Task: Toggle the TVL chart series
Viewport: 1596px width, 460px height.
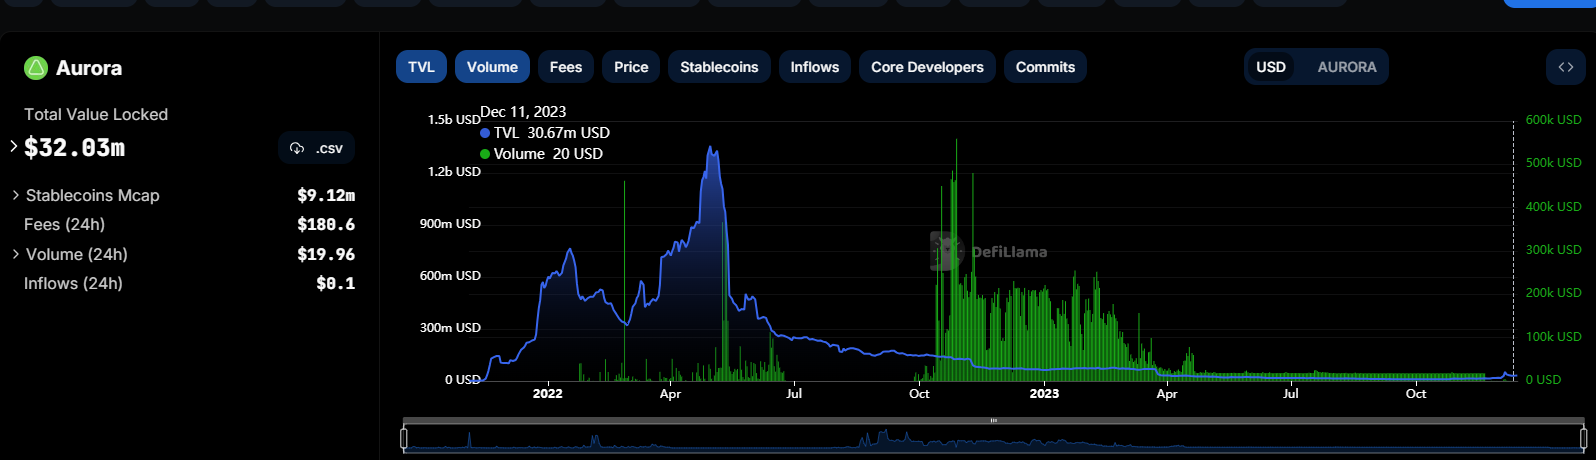Action: coord(421,67)
